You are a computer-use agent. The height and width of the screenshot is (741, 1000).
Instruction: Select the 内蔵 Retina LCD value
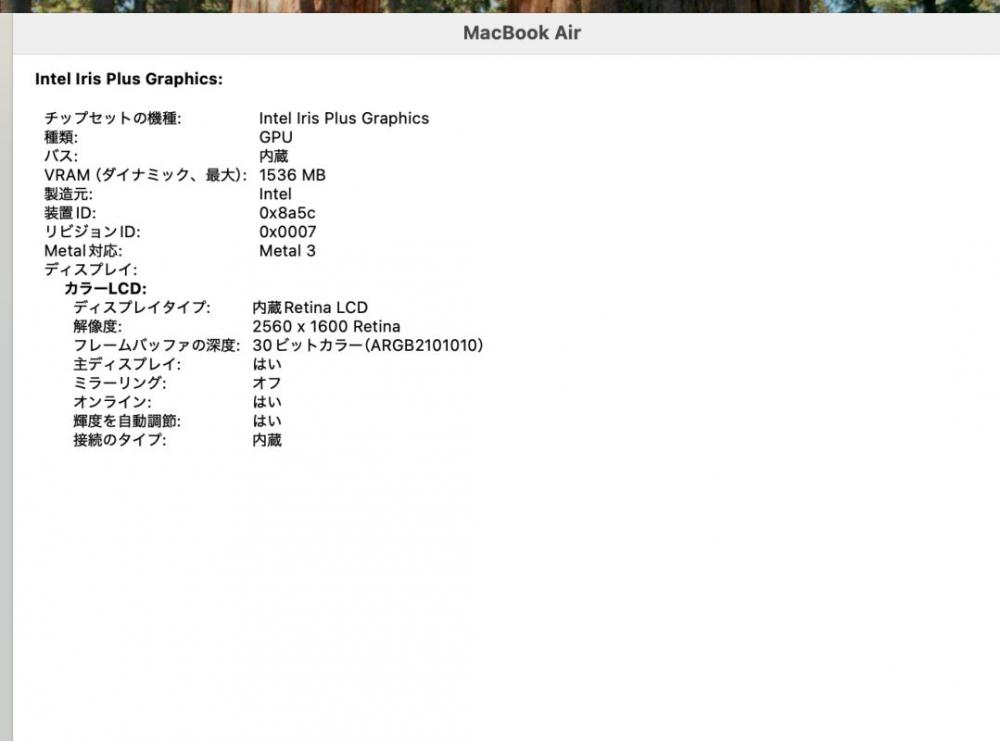[310, 307]
